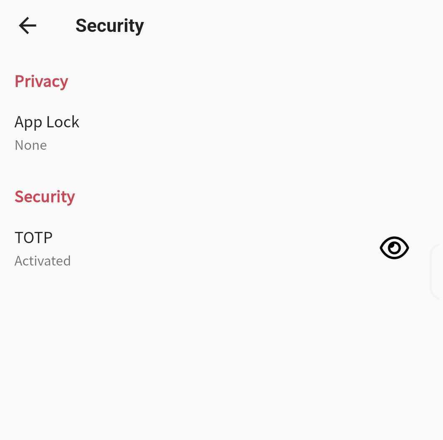Select the red Privacy section header
This screenshot has height=440, width=443.
41,81
